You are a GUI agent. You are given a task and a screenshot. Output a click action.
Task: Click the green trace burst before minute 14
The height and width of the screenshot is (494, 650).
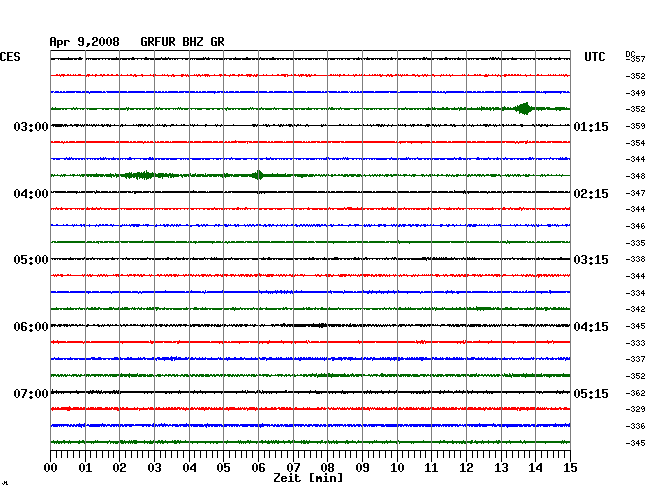click(x=524, y=109)
